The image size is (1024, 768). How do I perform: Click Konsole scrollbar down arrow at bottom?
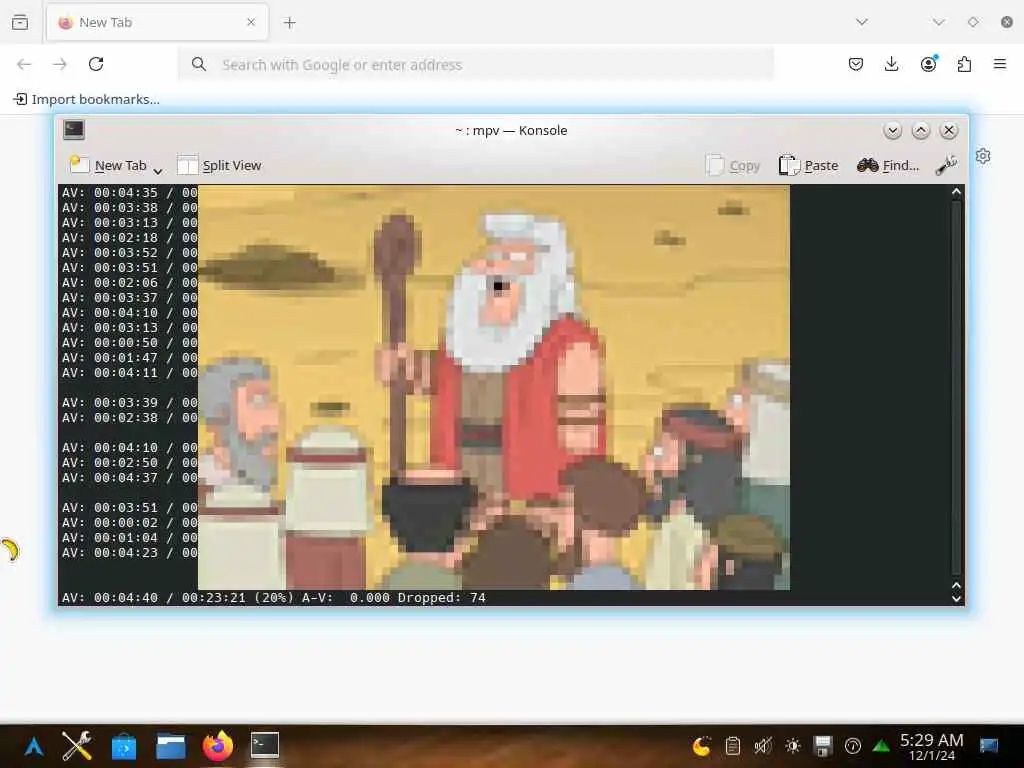pos(957,598)
